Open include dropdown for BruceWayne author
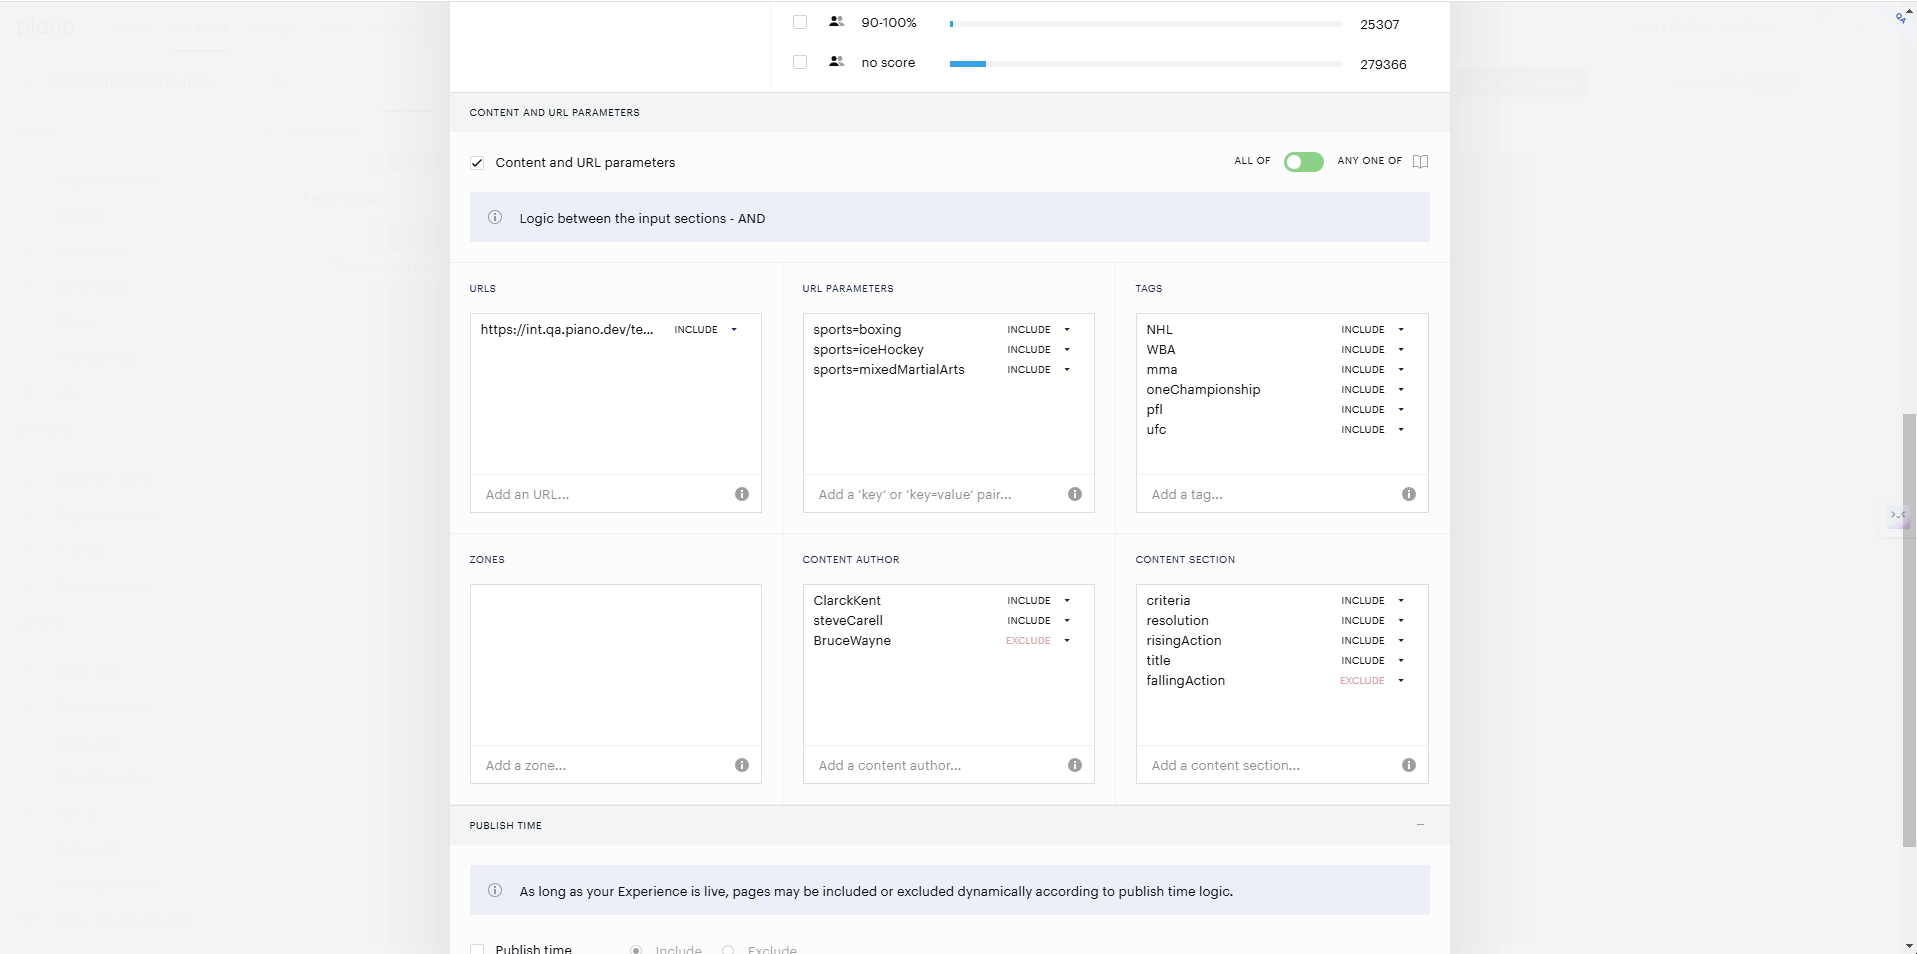 (1038, 641)
